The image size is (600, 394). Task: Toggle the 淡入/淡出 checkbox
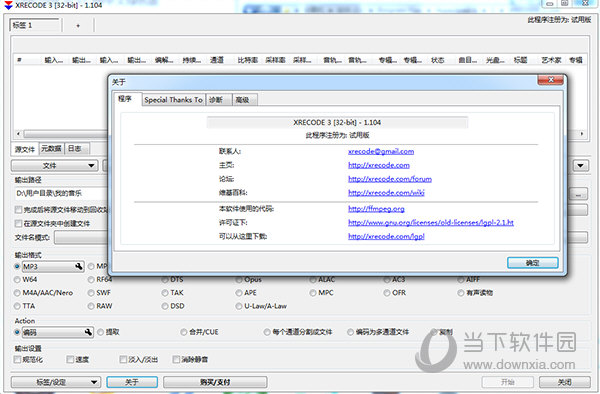point(124,359)
